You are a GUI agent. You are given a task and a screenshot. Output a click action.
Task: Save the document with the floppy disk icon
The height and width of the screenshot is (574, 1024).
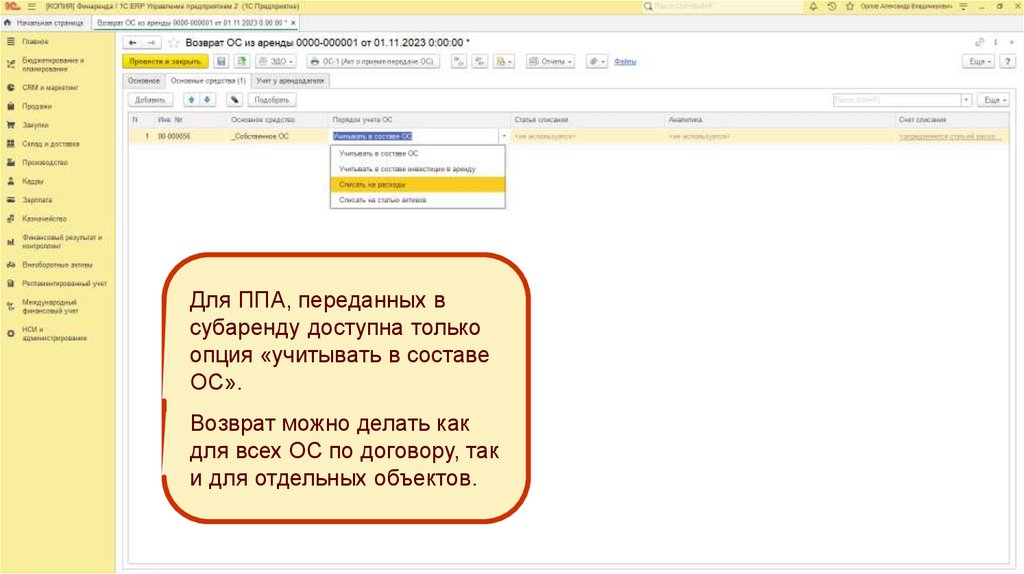tap(222, 61)
